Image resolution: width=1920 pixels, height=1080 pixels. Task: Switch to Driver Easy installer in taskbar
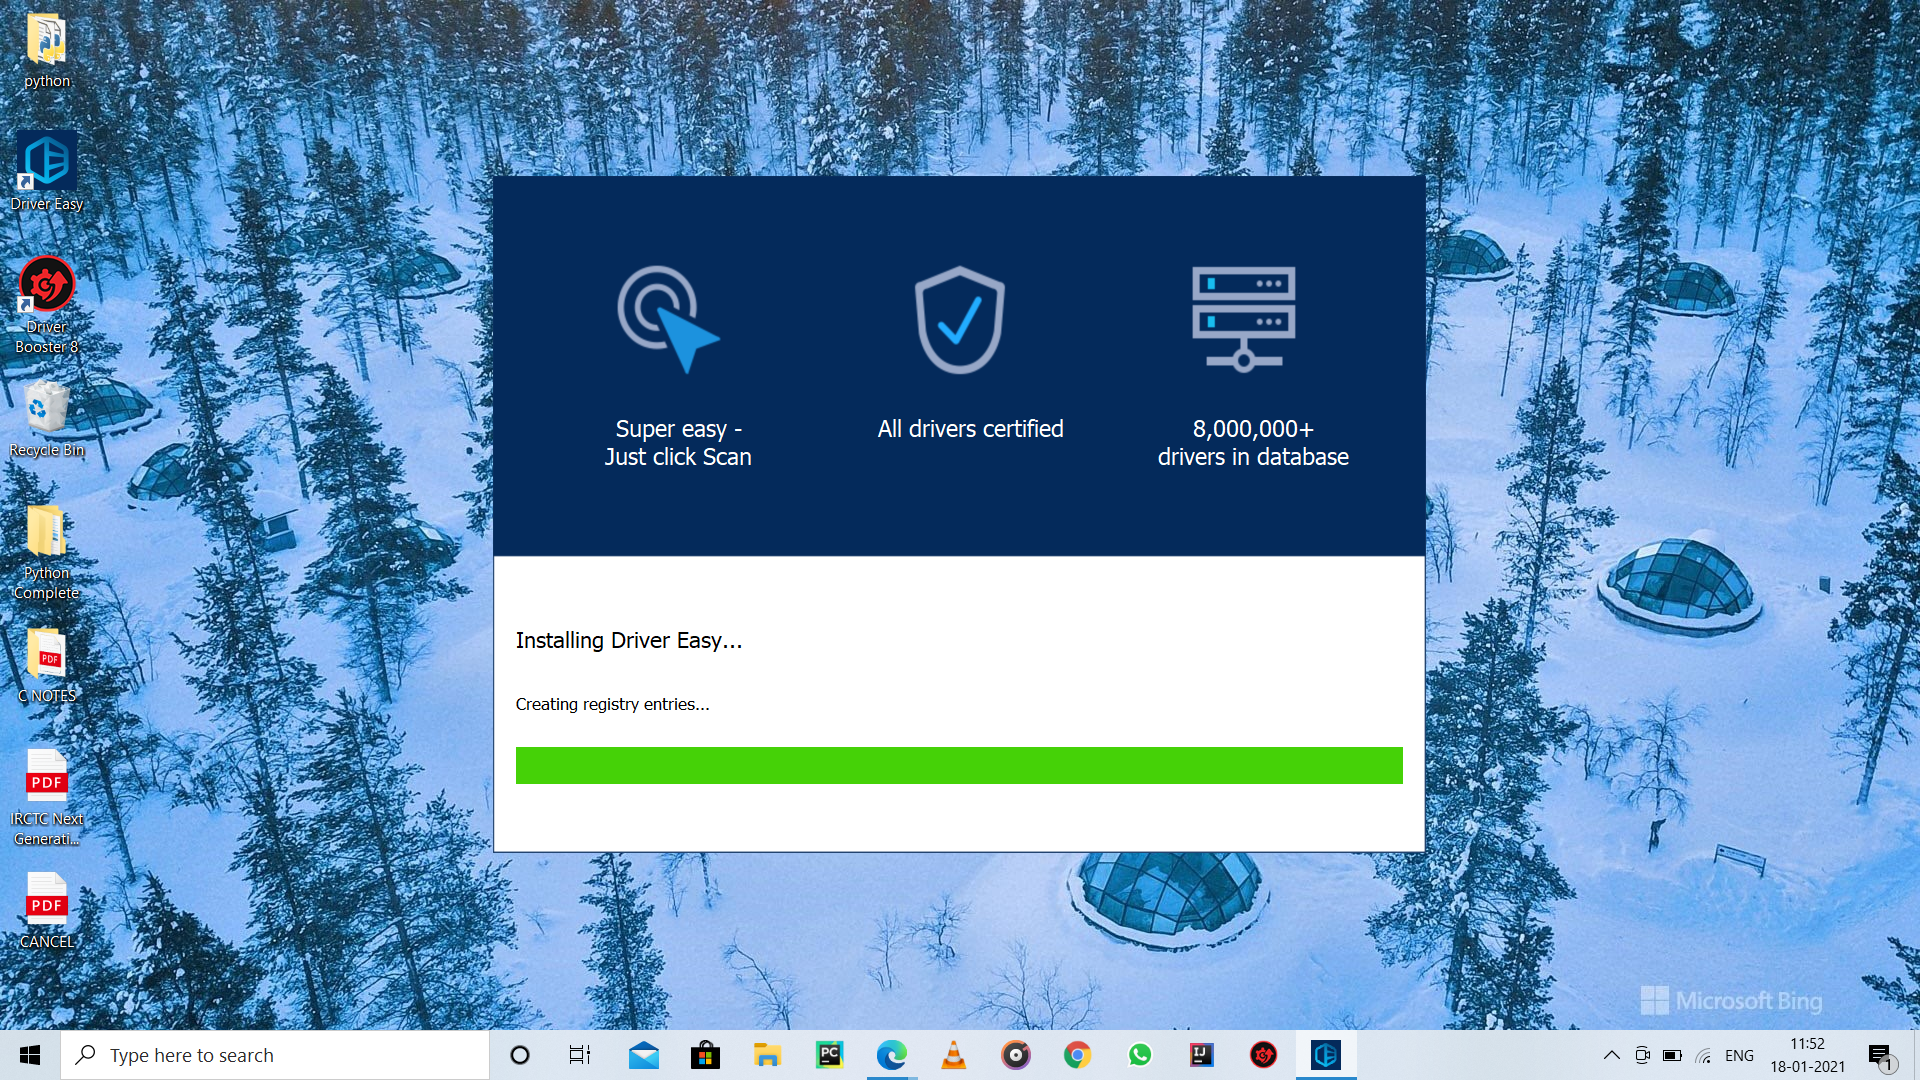point(1326,1055)
